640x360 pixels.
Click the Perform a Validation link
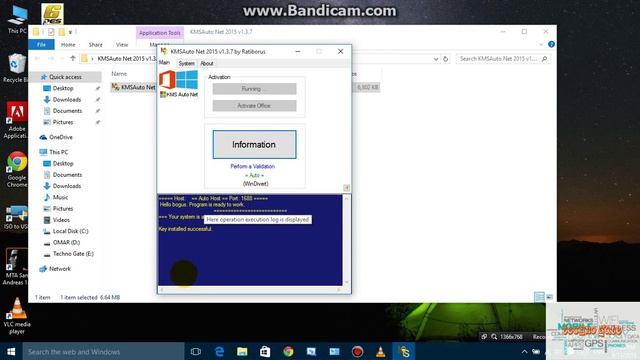click(253, 167)
